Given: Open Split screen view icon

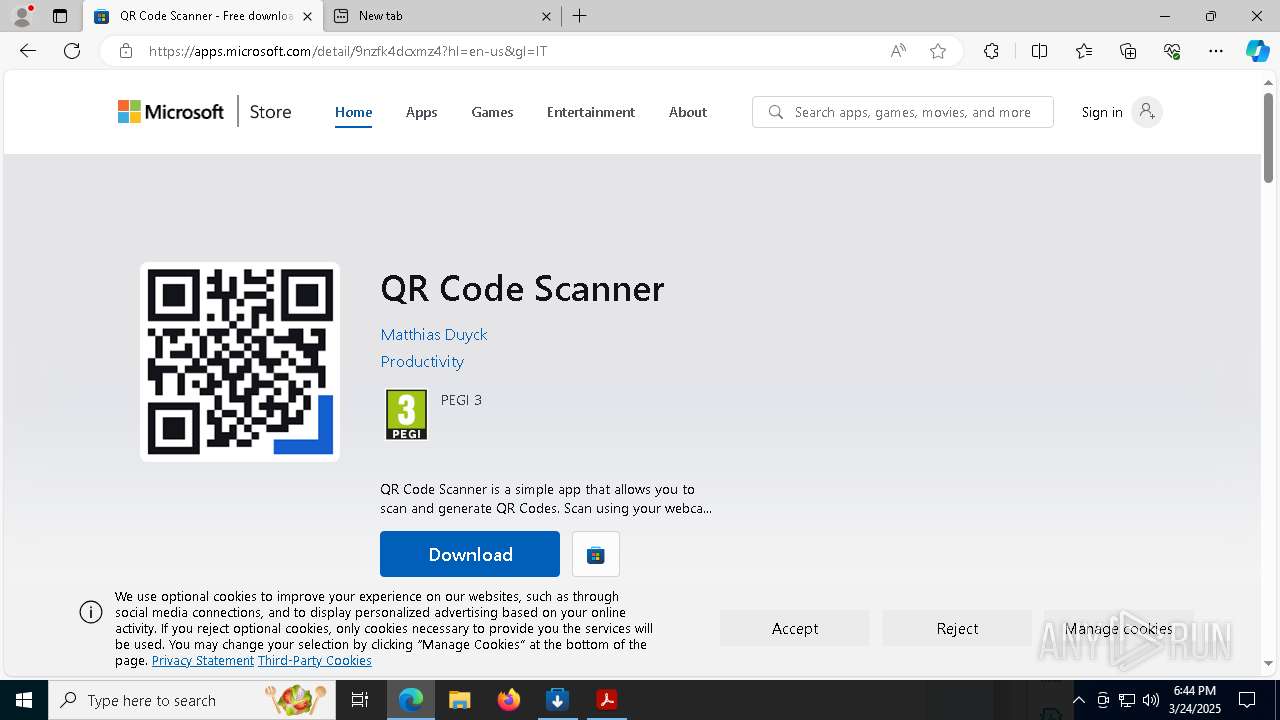Looking at the screenshot, I should tap(1039, 51).
